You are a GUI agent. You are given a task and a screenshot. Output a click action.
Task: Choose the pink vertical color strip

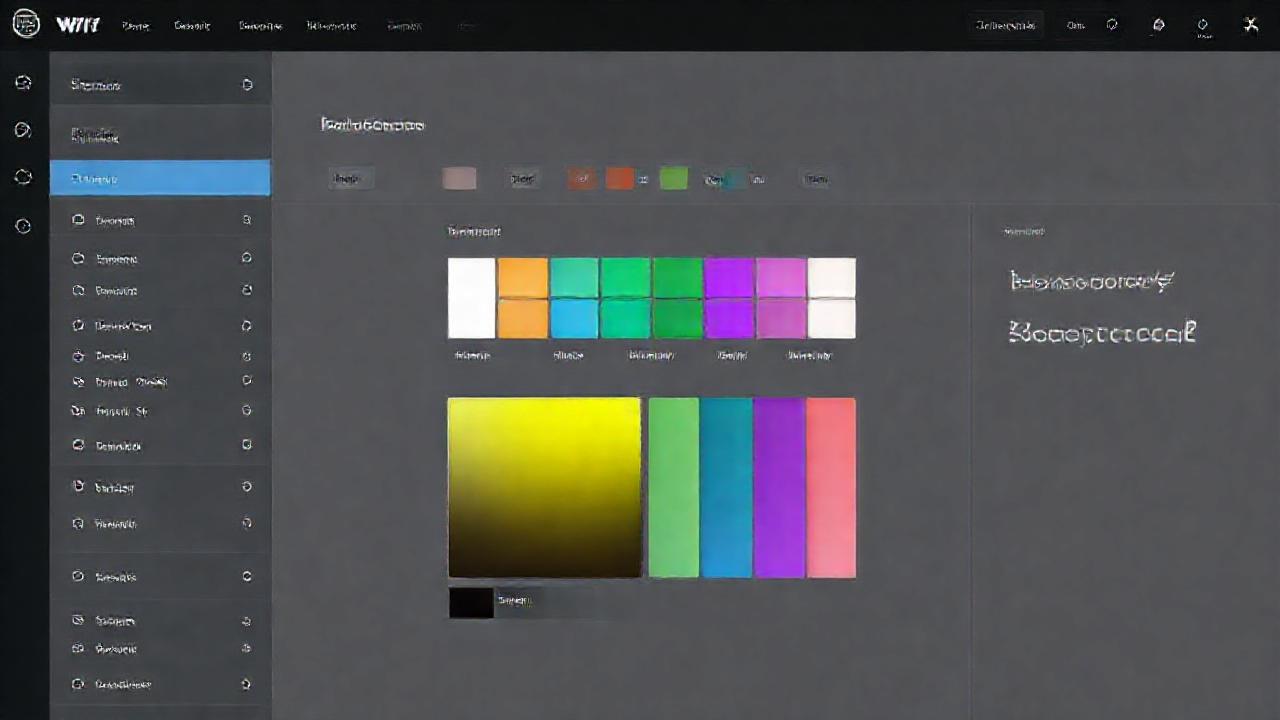coord(831,487)
